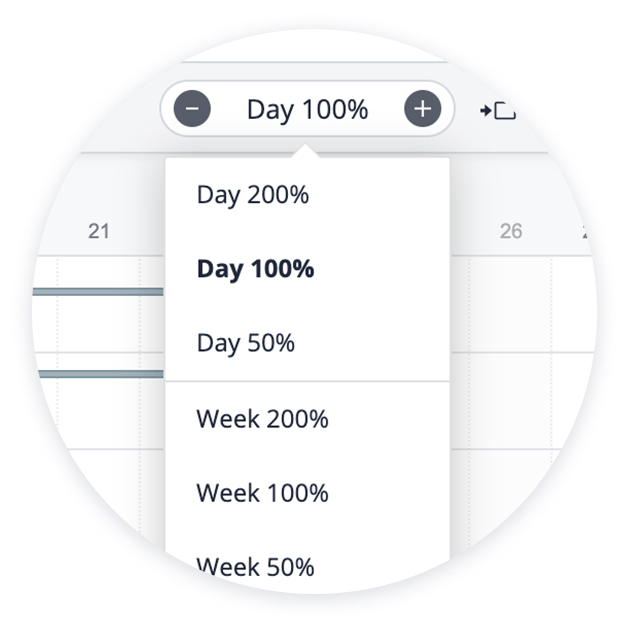Select Week 100% zoom option

tap(262, 493)
